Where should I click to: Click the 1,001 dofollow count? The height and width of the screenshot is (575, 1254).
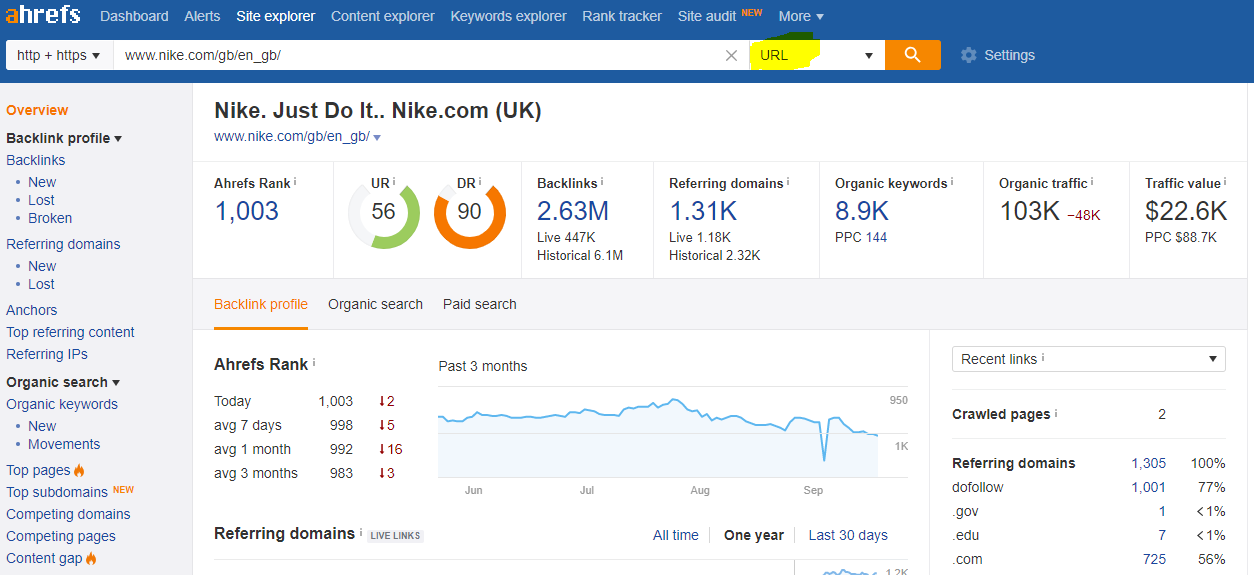(x=1148, y=487)
